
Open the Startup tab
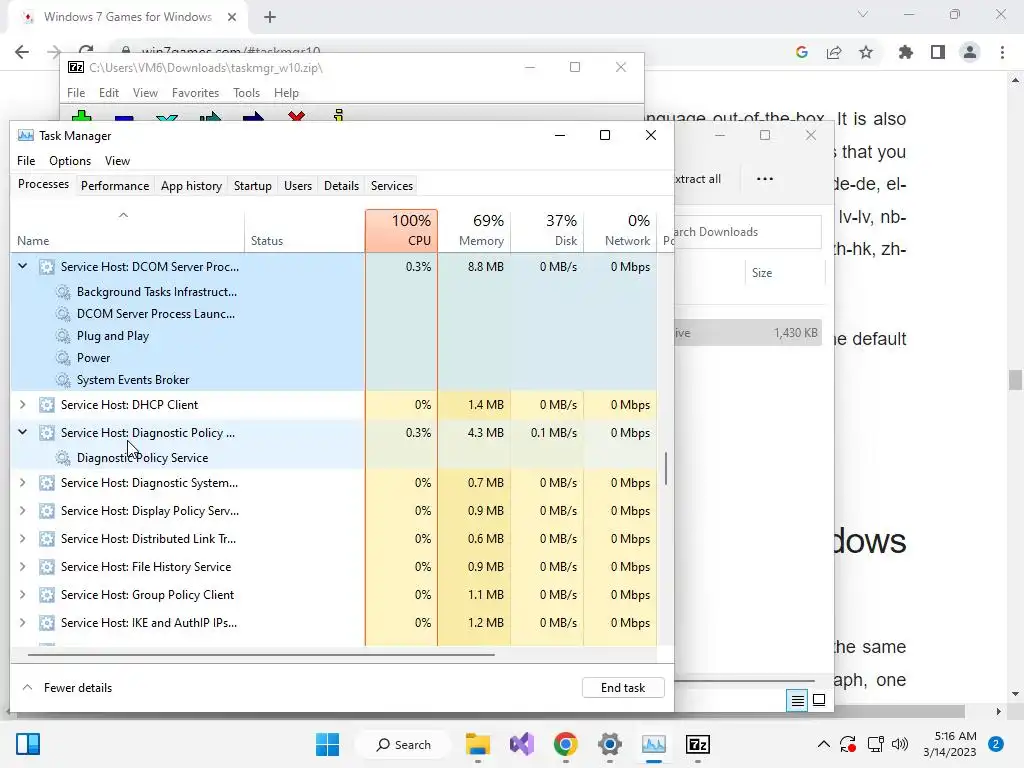(x=253, y=186)
